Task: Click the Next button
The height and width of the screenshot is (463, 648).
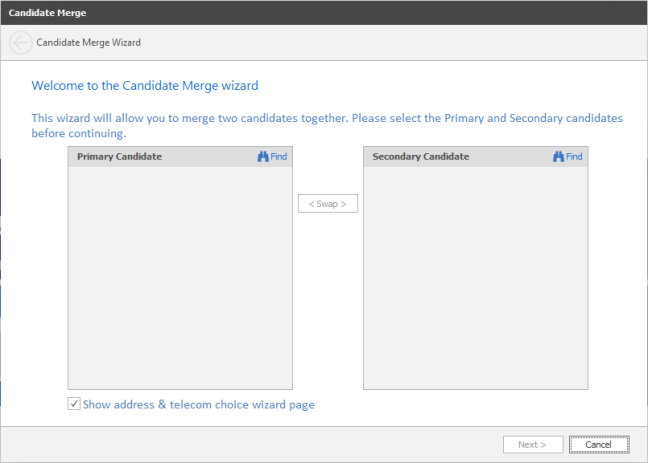Action: tap(531, 444)
